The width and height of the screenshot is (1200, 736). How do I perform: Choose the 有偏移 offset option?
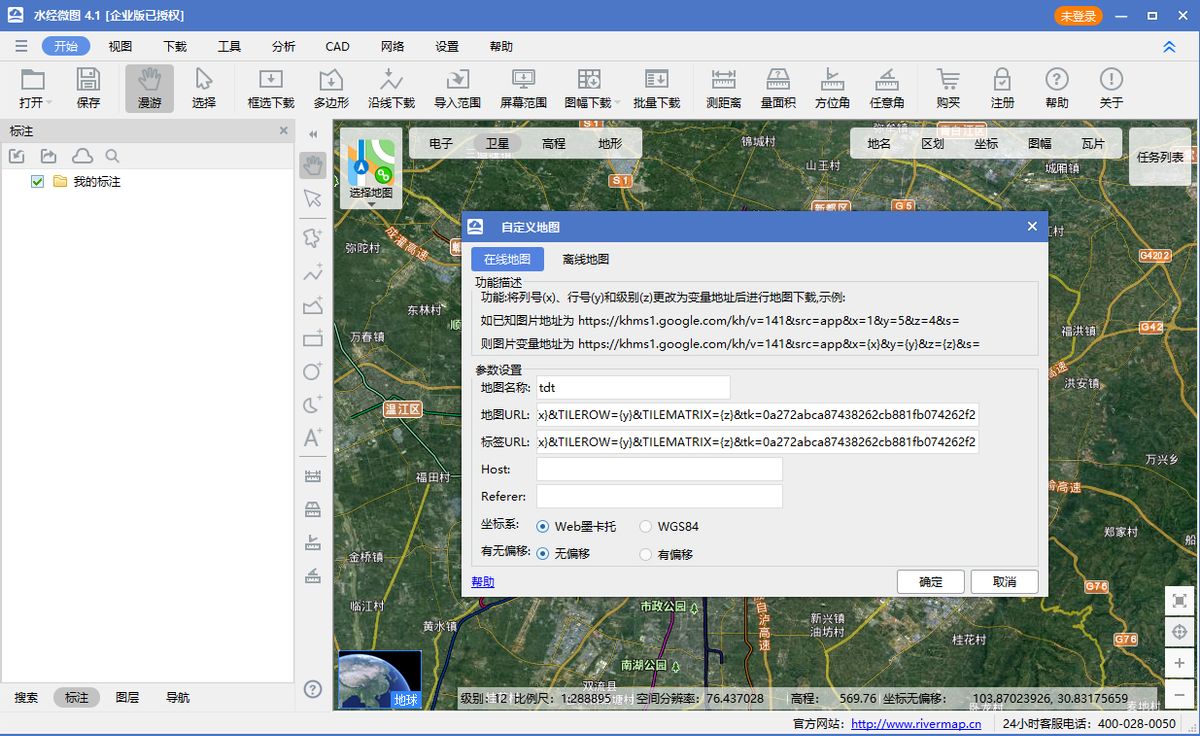[646, 553]
